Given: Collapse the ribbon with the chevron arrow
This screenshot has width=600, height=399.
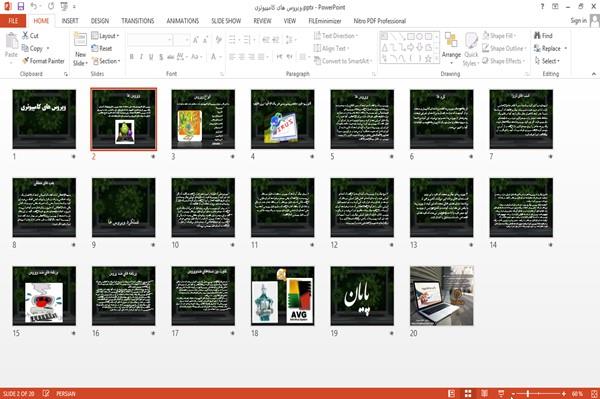Looking at the screenshot, I should pyautogui.click(x=593, y=74).
